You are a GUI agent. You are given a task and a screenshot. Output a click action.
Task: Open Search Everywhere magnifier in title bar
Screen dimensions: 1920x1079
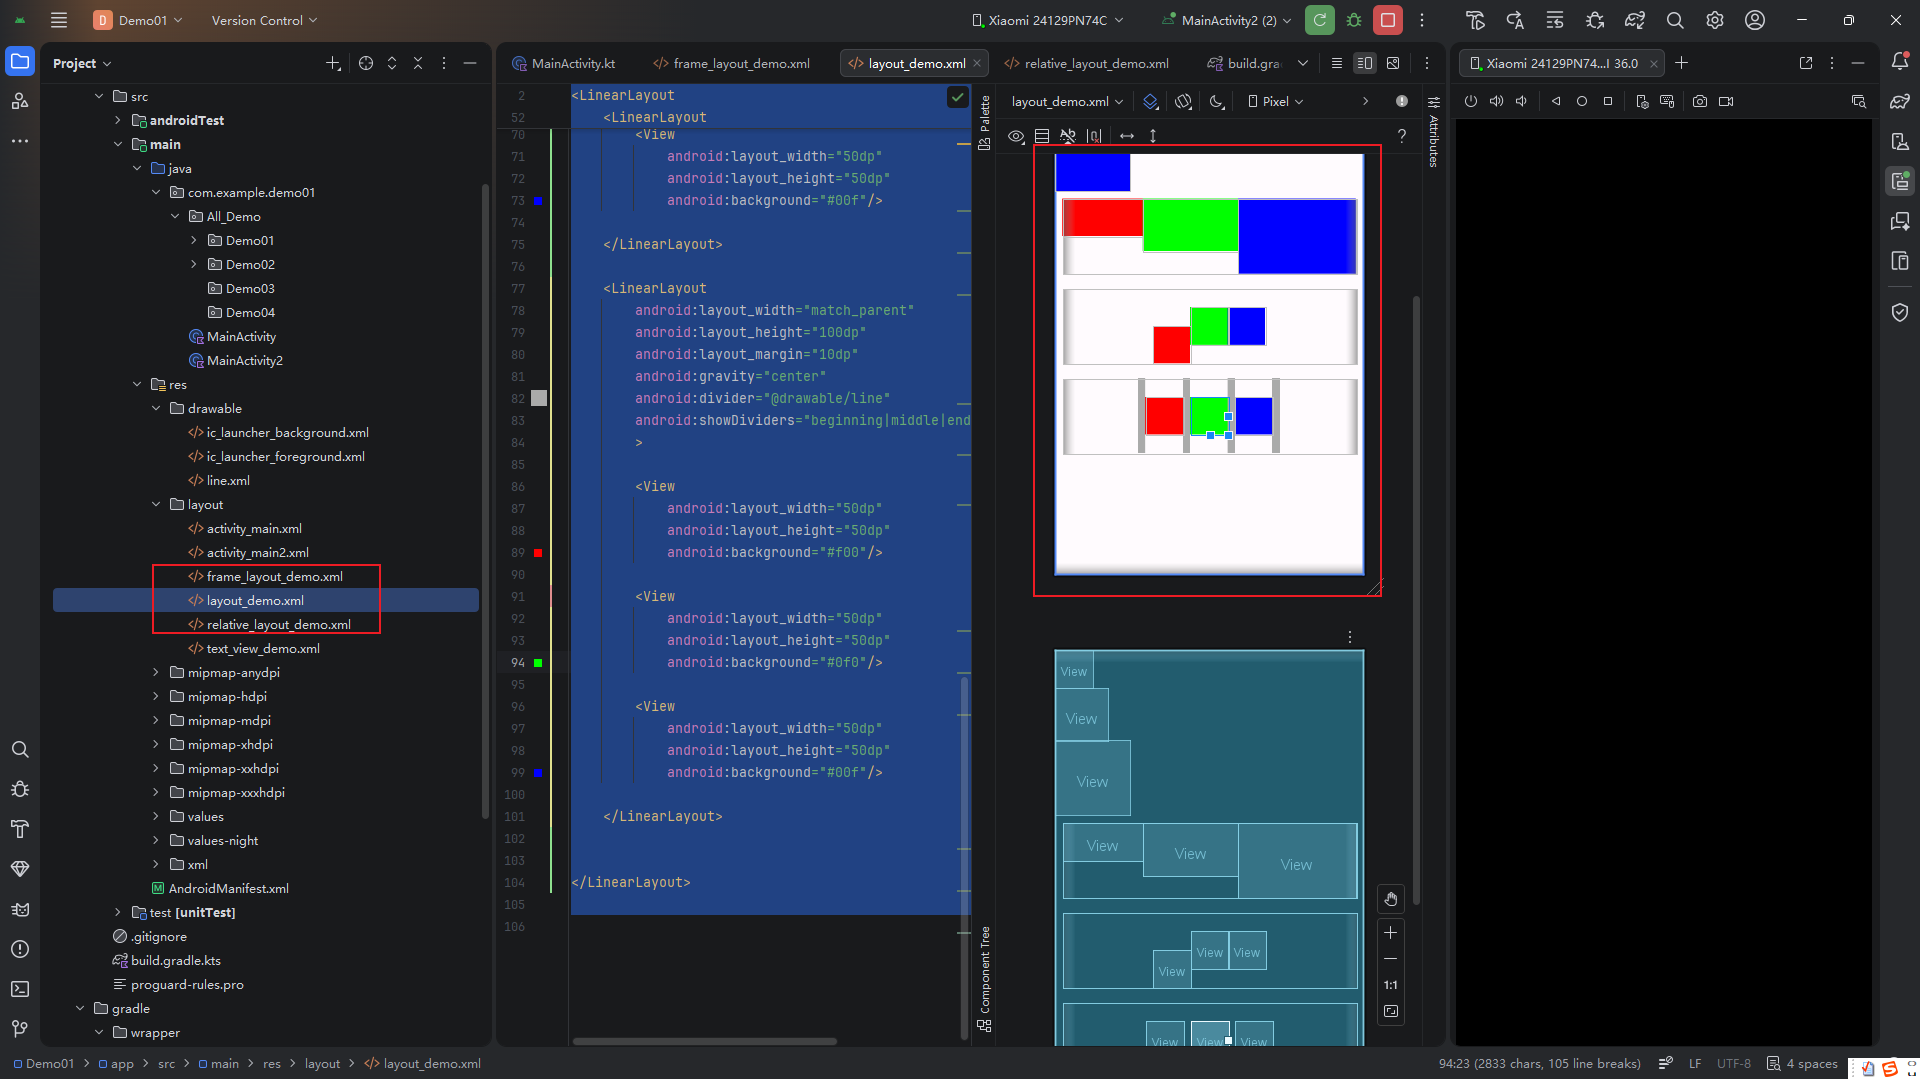(1675, 20)
